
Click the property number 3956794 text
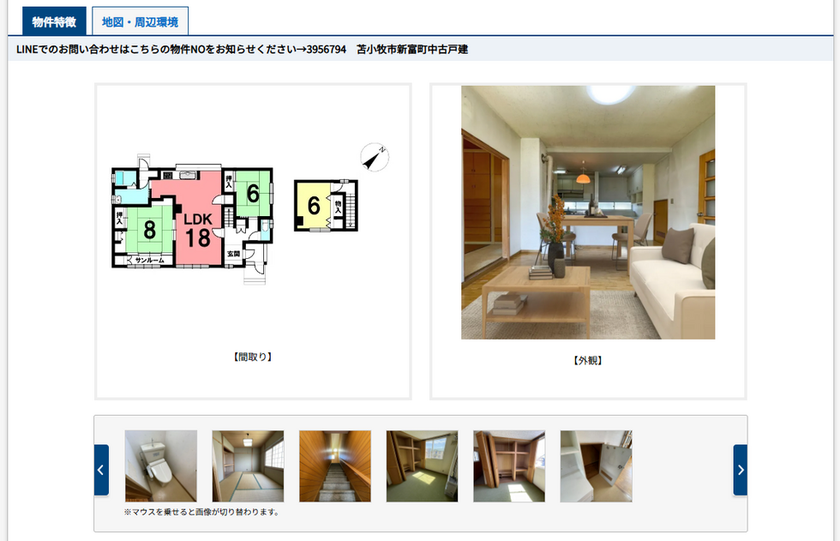click(326, 50)
